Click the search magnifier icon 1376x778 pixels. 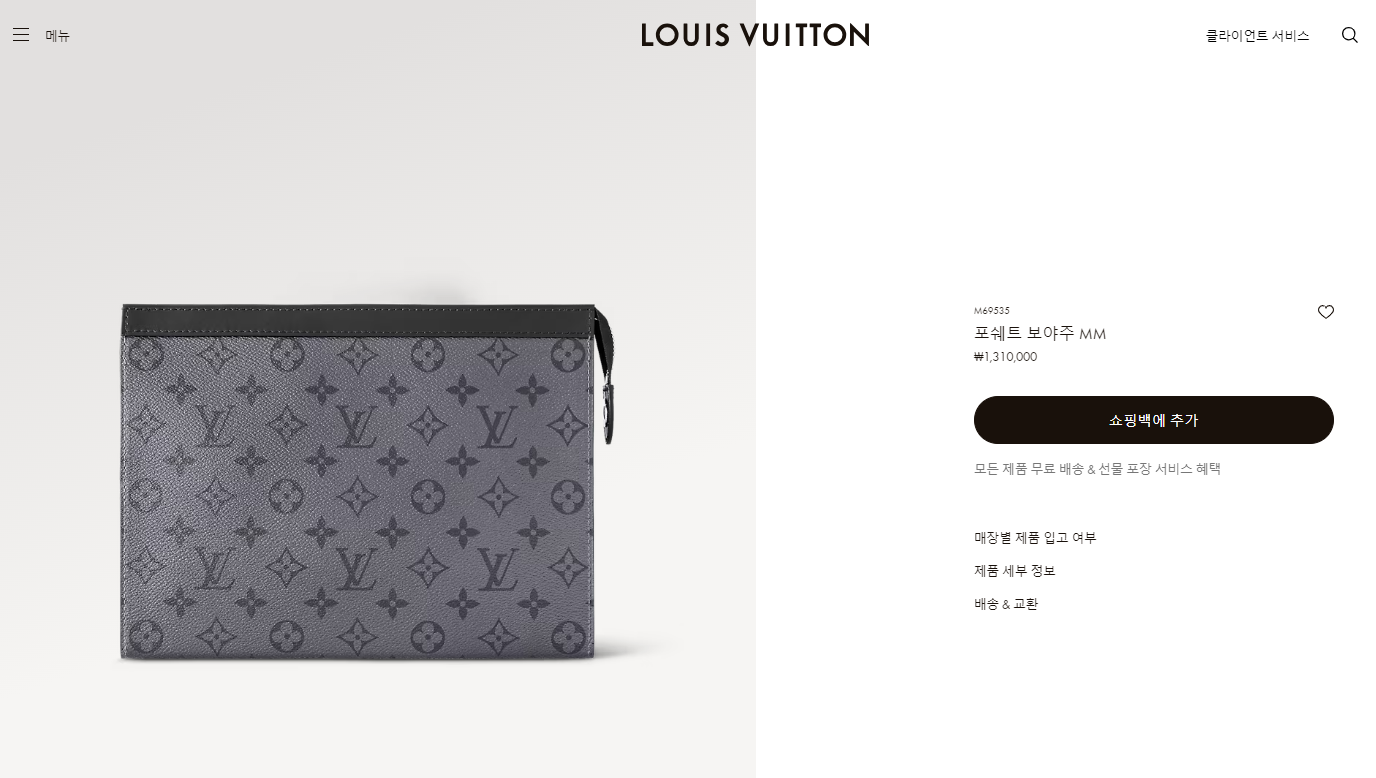tap(1350, 35)
